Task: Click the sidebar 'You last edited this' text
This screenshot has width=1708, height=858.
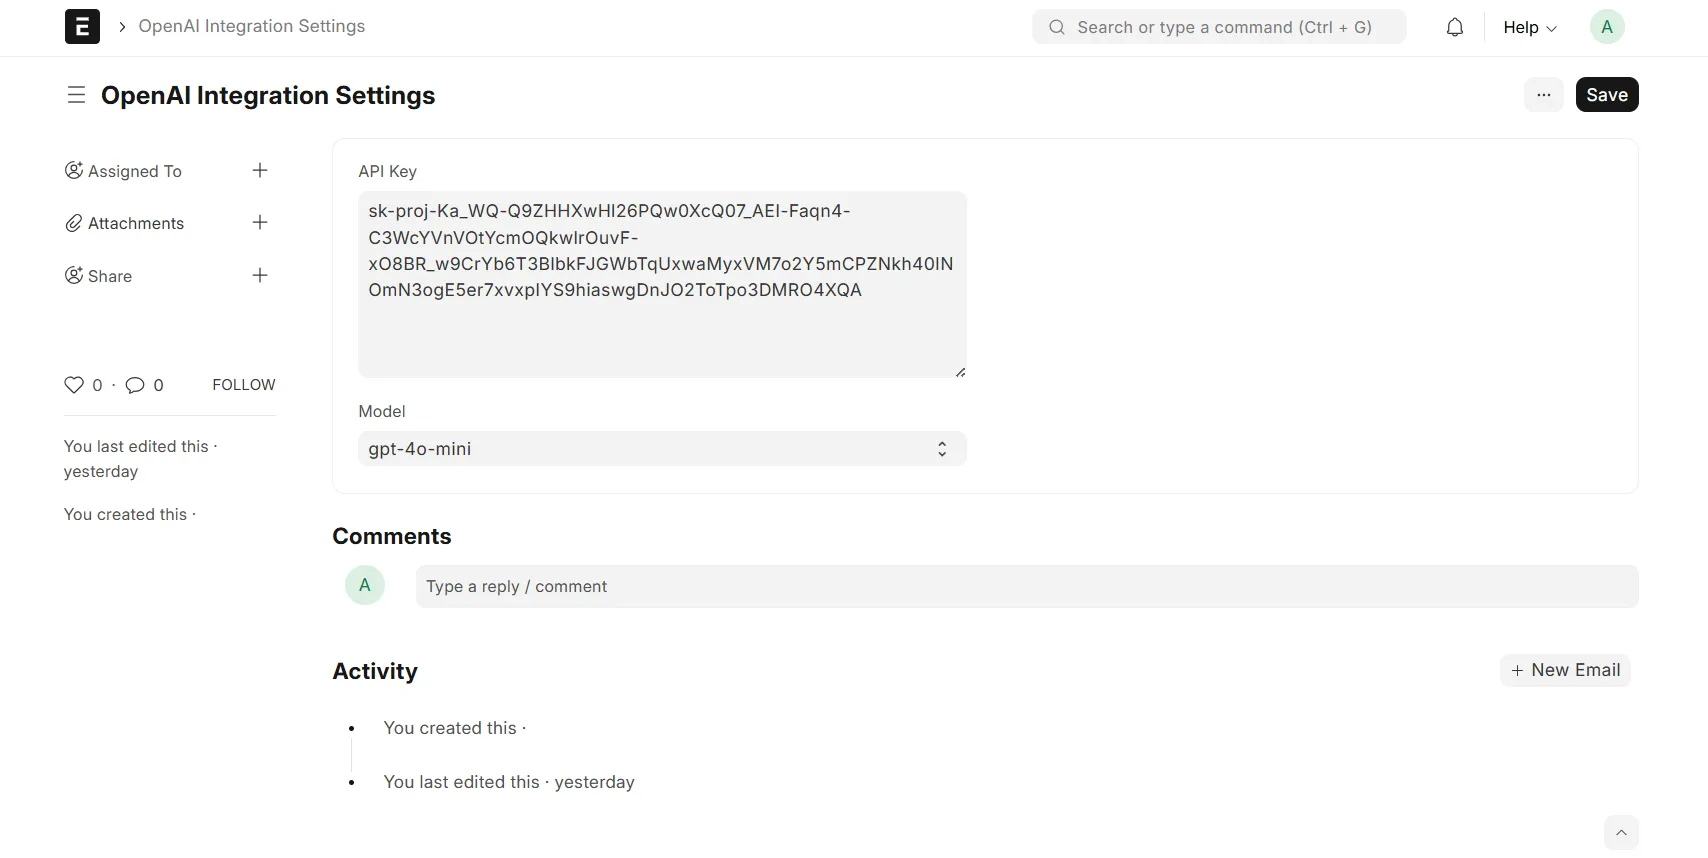Action: point(140,459)
